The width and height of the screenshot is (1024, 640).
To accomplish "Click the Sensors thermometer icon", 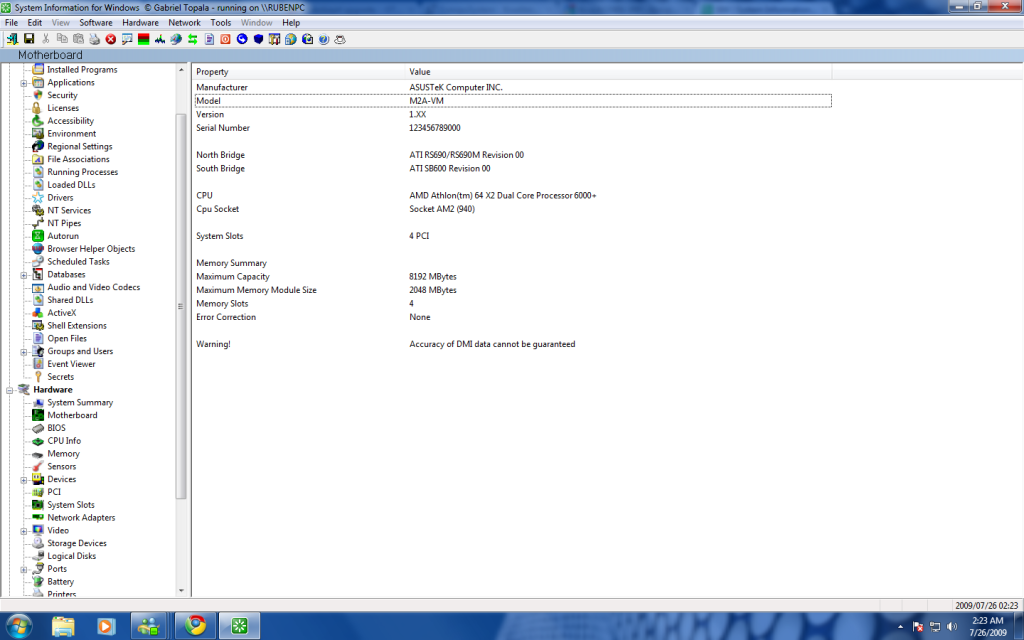I will (x=38, y=466).
